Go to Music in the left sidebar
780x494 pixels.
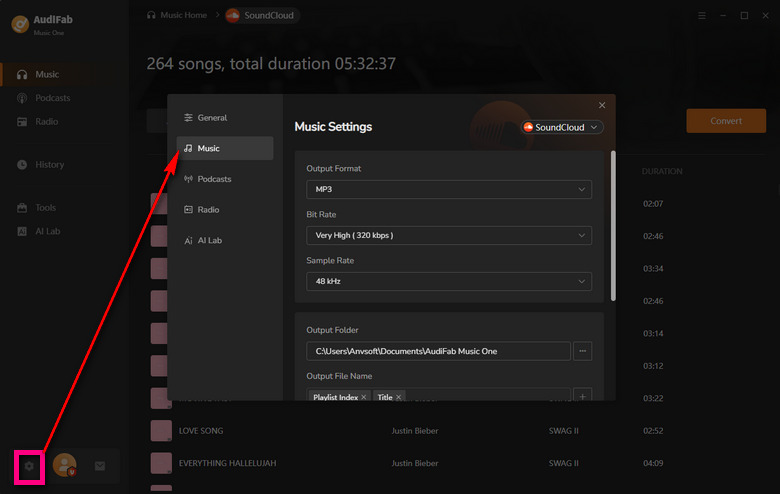(46, 74)
